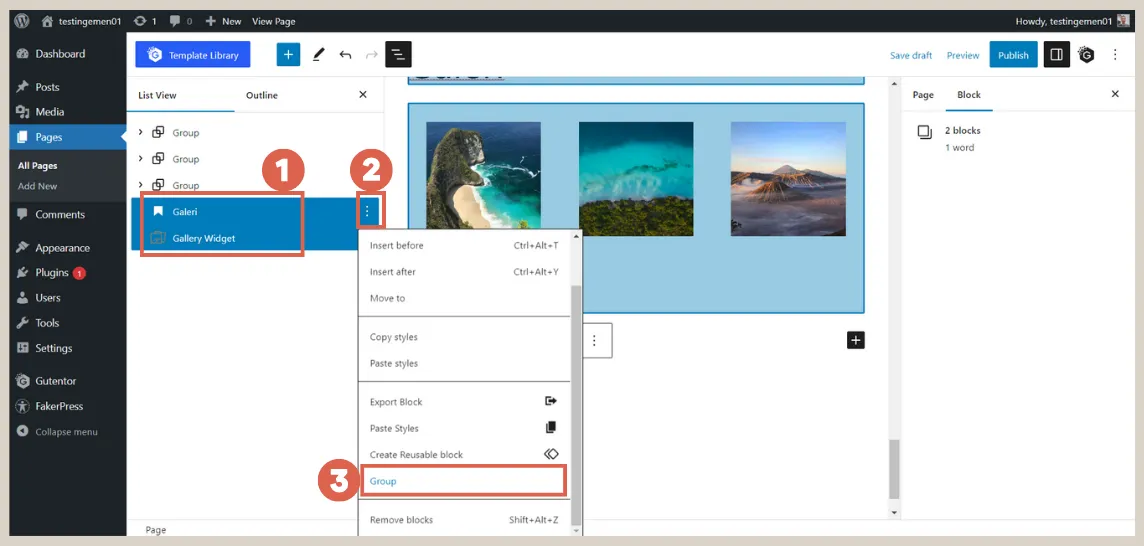The width and height of the screenshot is (1144, 546).
Task: Click the blue Publish button
Action: [1013, 55]
